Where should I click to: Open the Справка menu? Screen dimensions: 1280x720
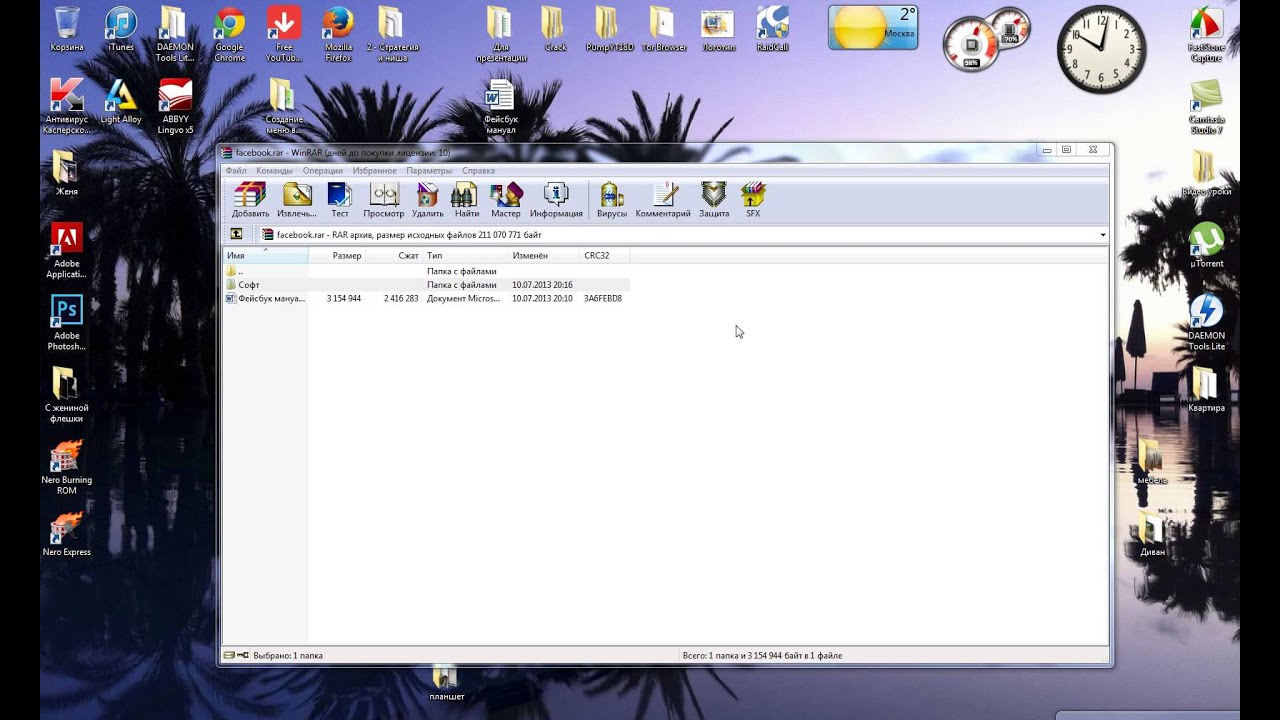point(479,171)
